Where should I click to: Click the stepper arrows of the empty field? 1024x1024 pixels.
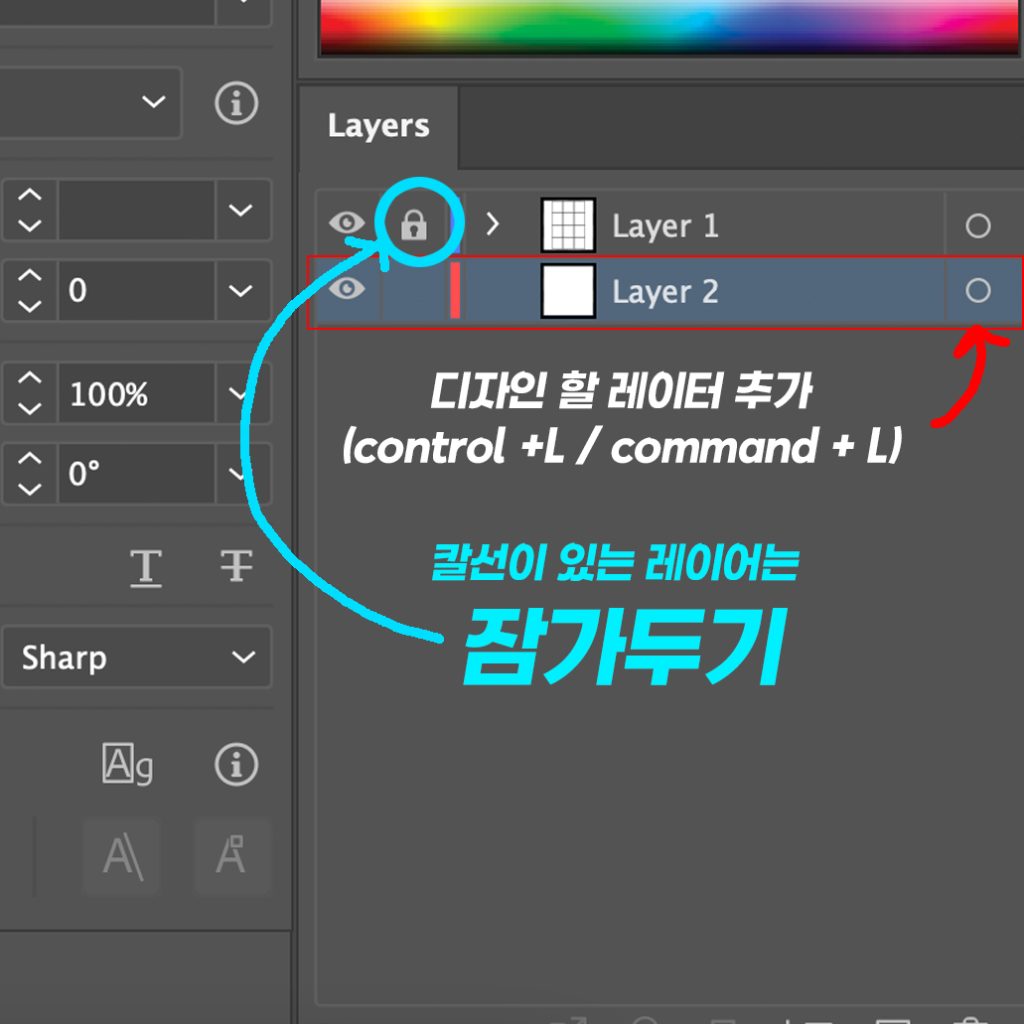pyautogui.click(x=30, y=210)
